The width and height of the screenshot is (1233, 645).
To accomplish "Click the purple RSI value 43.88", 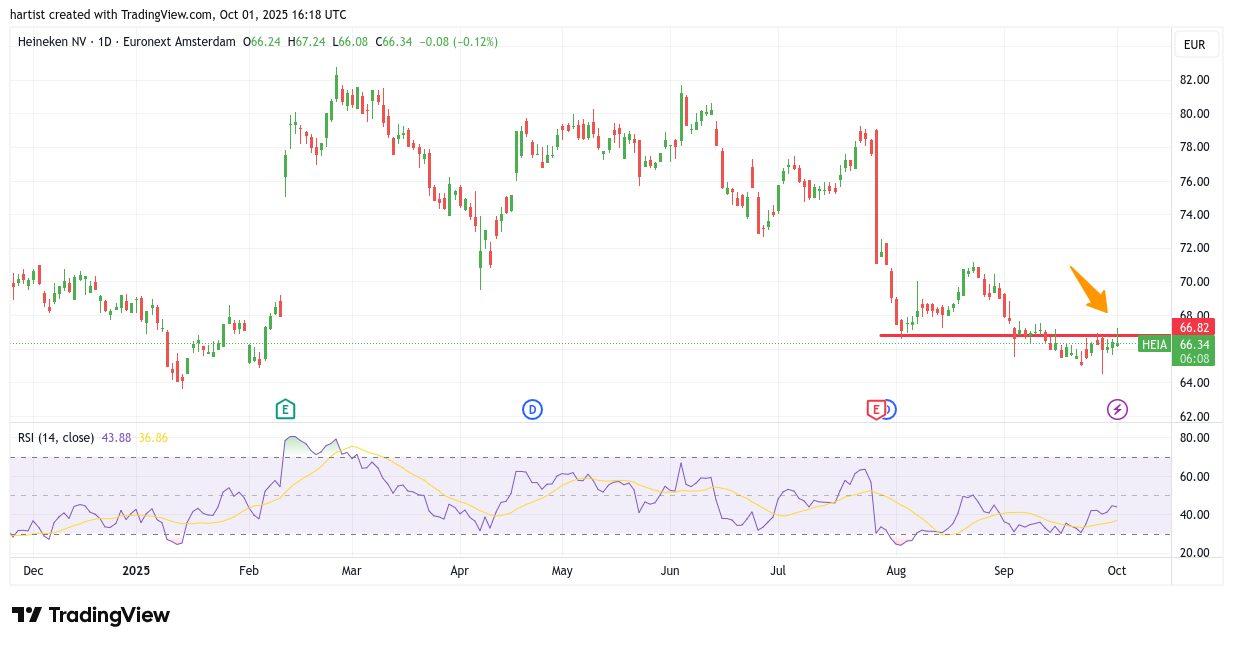I will 117,437.
